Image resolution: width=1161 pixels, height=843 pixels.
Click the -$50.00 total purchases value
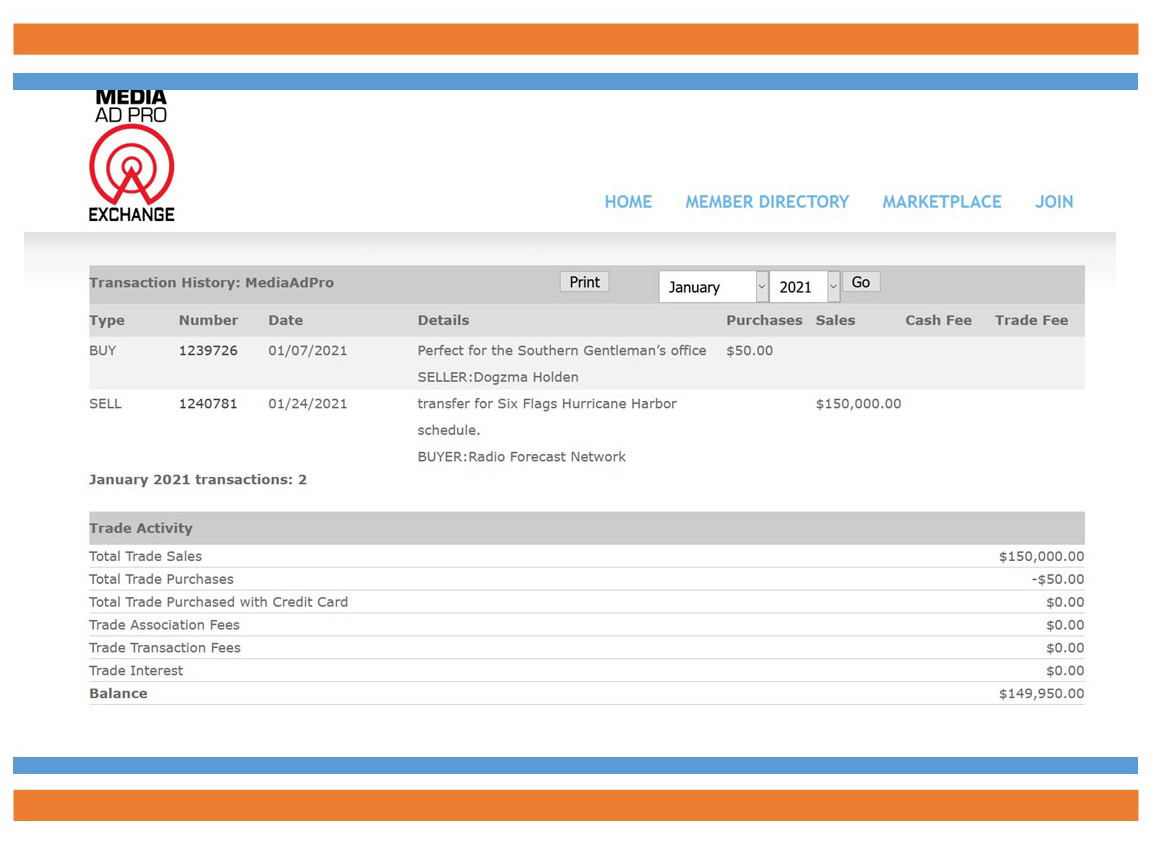pyautogui.click(x=1057, y=580)
